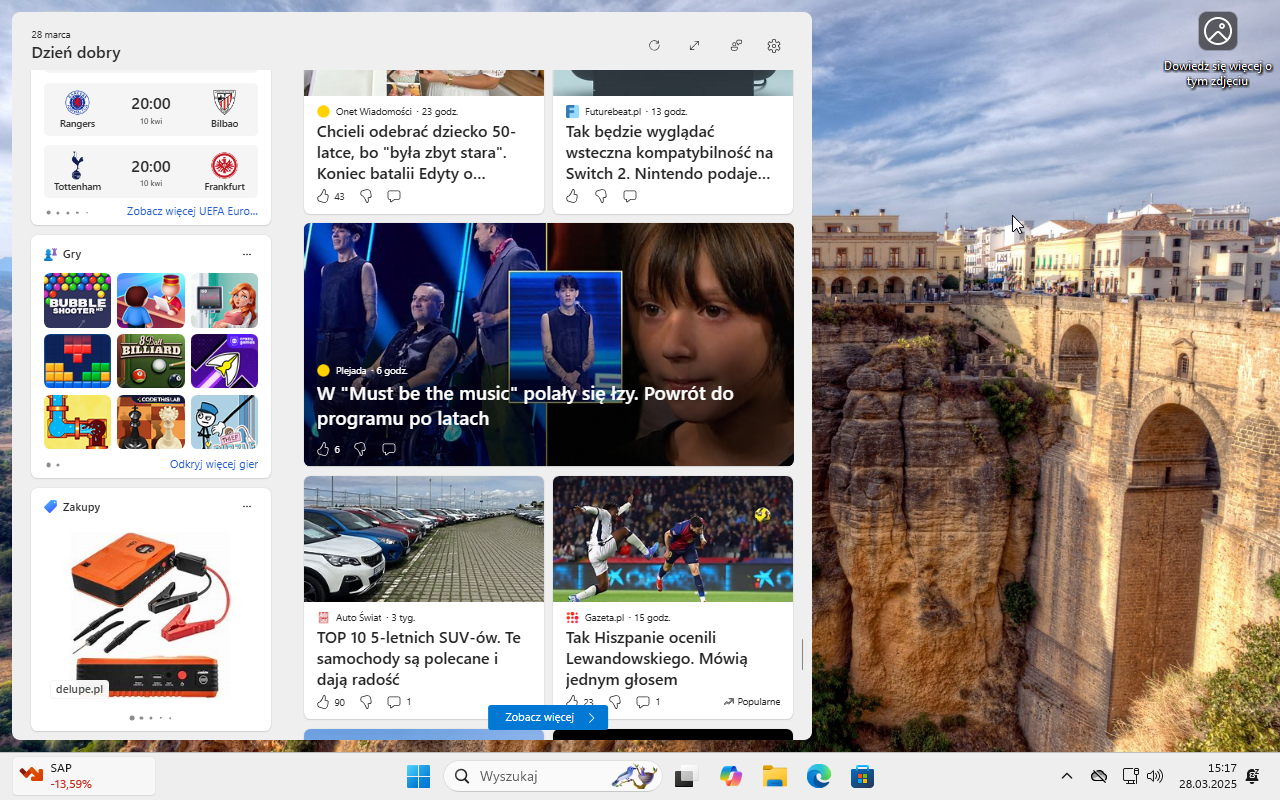Open more options for Zakupy widget
This screenshot has height=800, width=1280.
pyautogui.click(x=247, y=507)
